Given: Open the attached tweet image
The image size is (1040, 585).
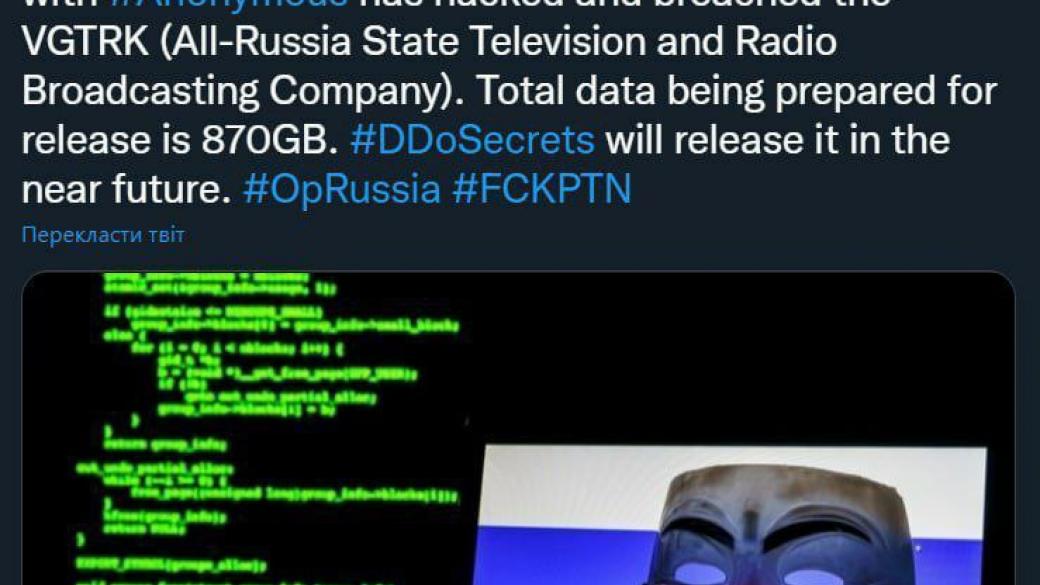Looking at the screenshot, I should 519,428.
